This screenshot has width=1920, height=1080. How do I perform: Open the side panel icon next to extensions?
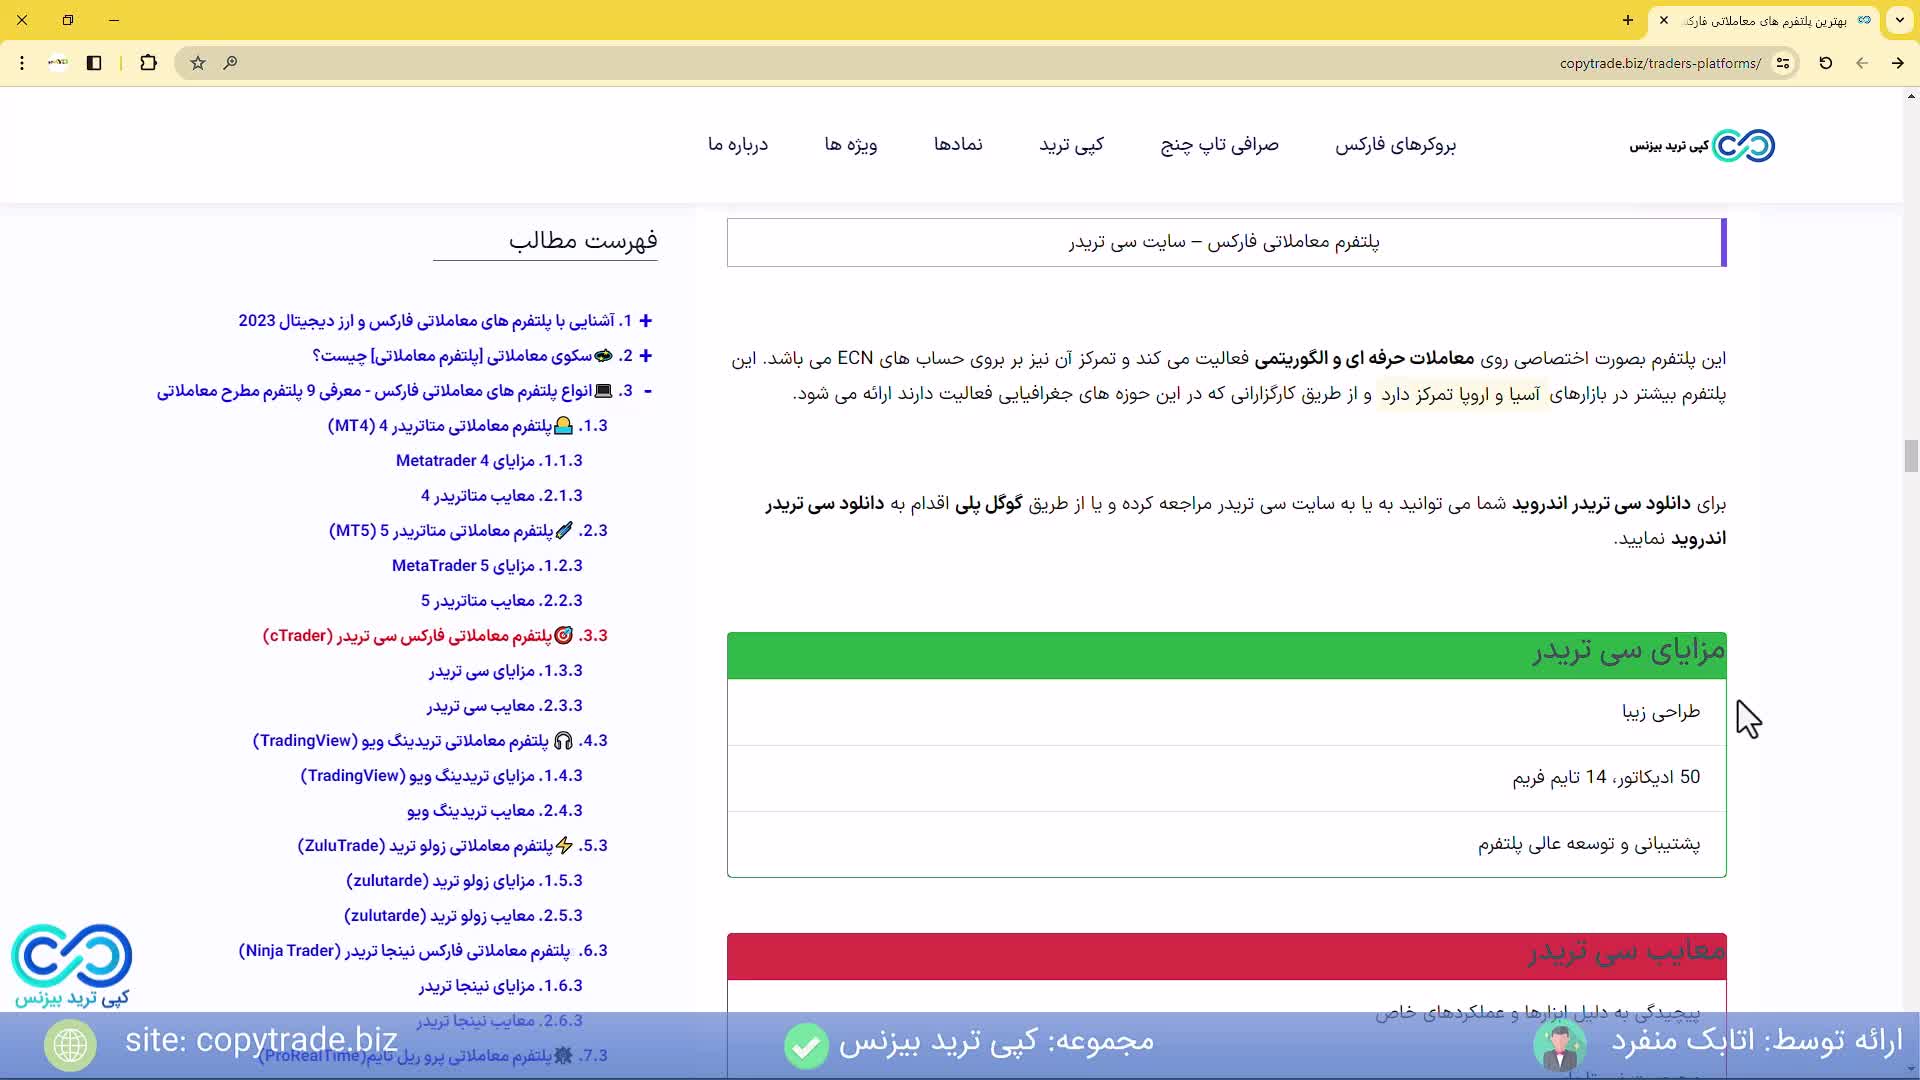[94, 63]
